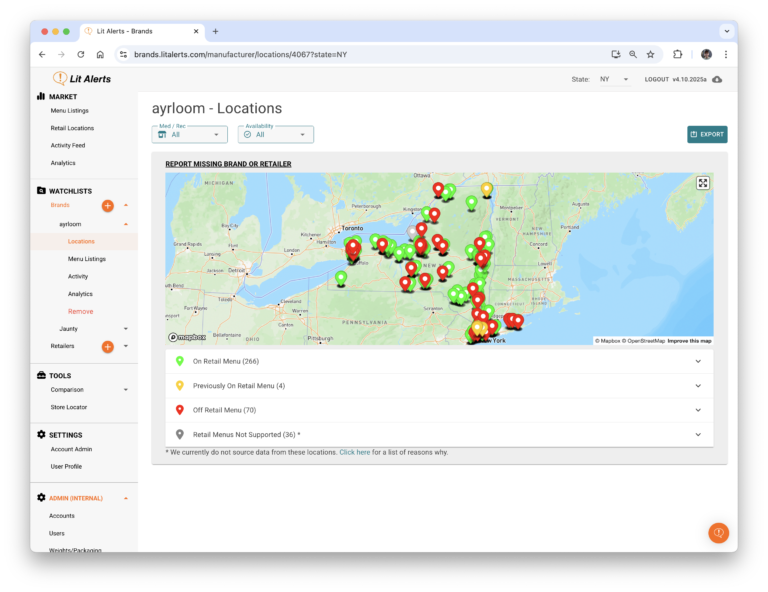
Task: Collapse the ayrloom brand tree arrow
Action: coord(126,224)
